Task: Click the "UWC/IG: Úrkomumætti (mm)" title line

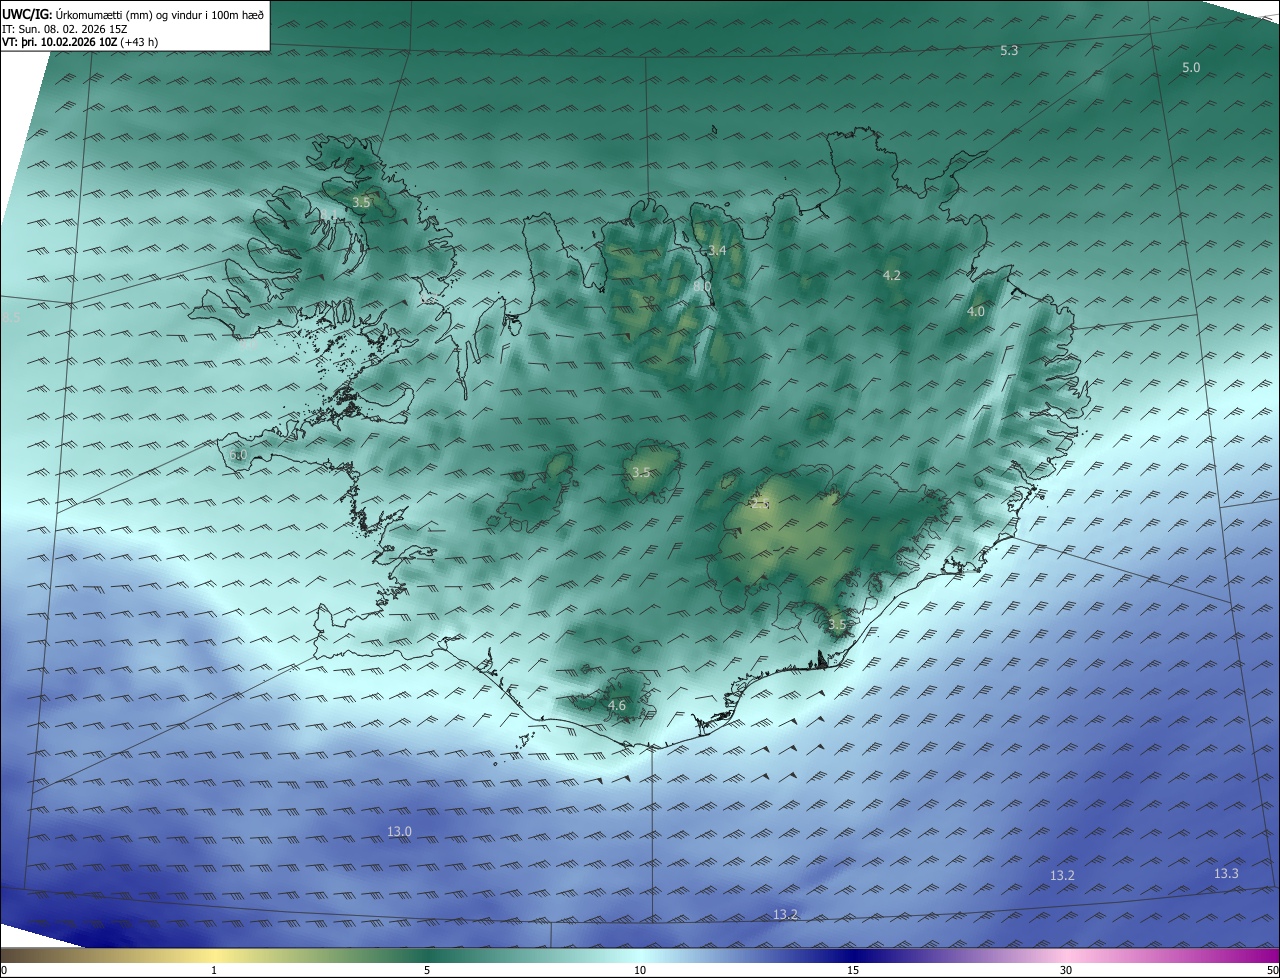Action: [133, 14]
